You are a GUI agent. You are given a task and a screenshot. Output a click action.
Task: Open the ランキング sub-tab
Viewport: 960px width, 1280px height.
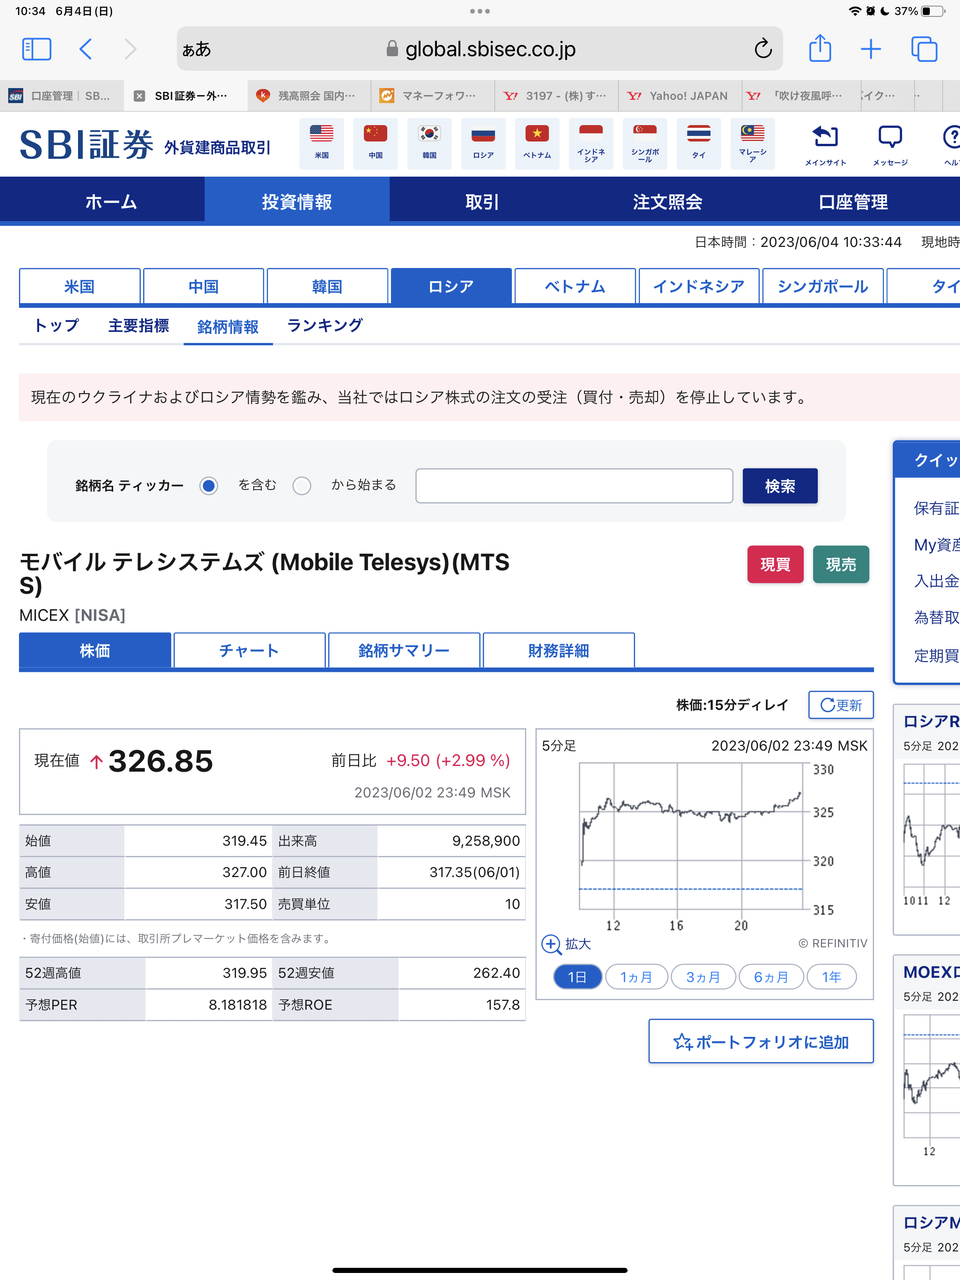325,326
